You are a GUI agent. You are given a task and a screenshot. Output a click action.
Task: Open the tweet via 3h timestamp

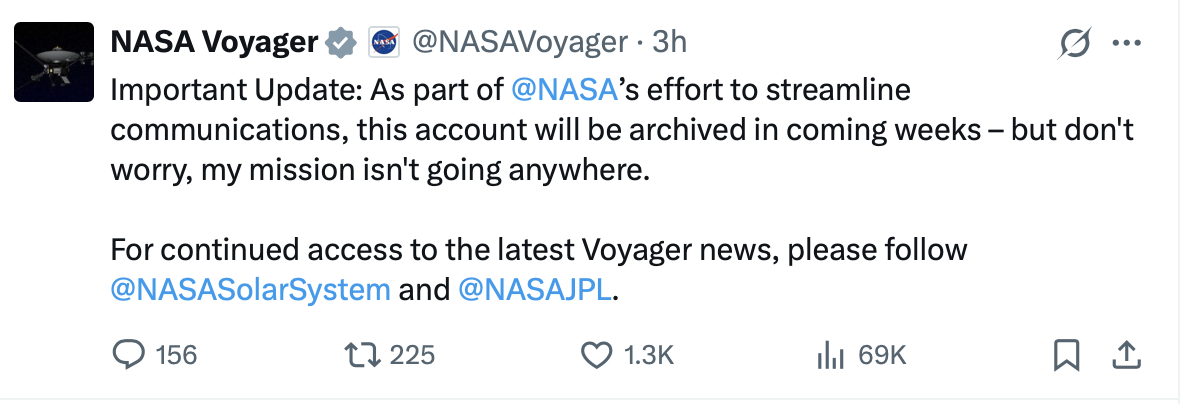(x=669, y=42)
